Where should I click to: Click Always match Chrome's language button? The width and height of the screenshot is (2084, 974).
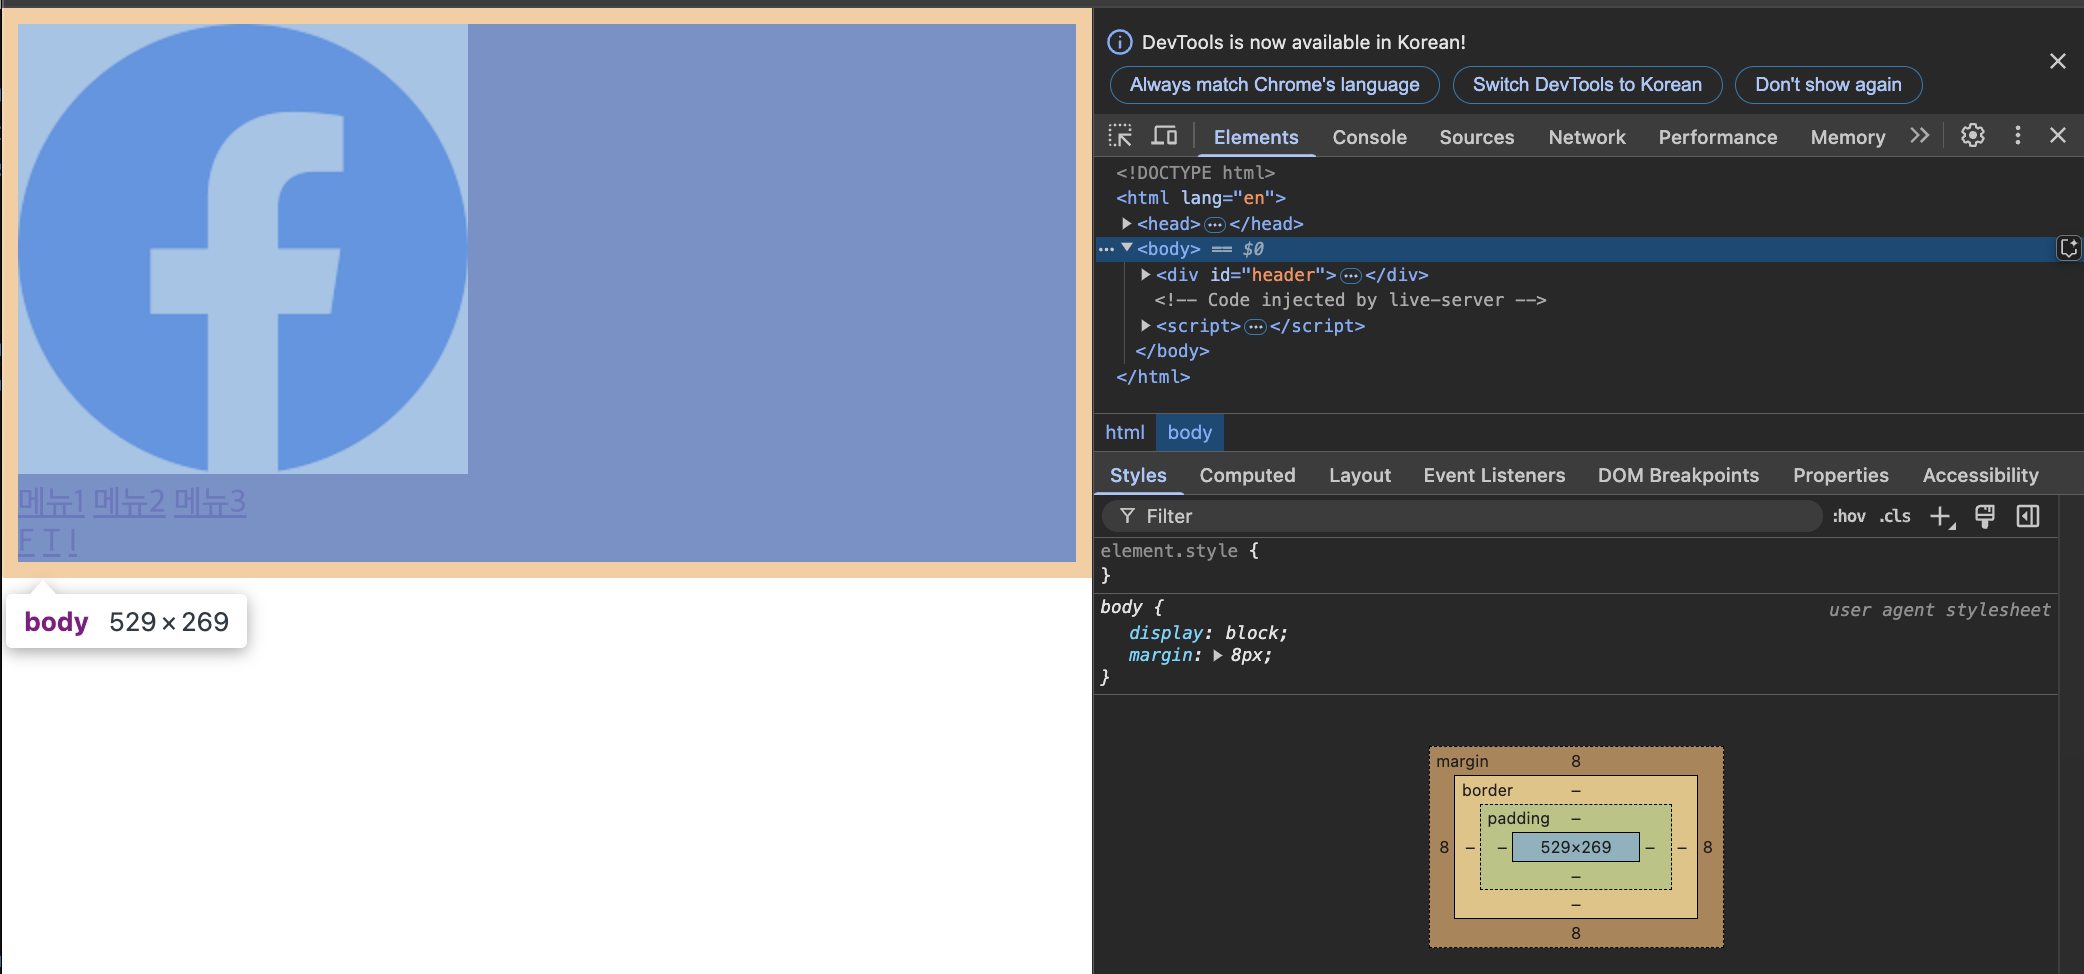[x=1274, y=85]
